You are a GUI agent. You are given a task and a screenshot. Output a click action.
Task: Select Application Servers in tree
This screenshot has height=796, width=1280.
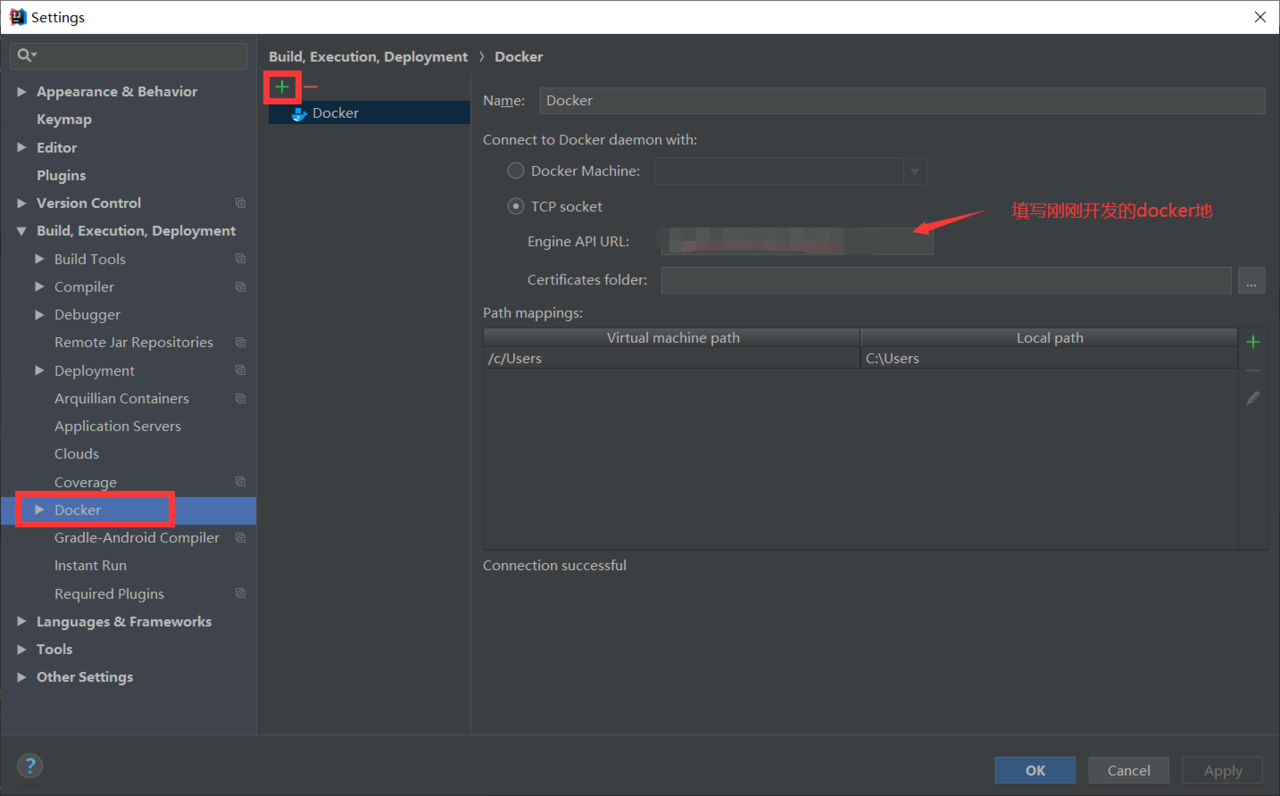click(x=118, y=426)
